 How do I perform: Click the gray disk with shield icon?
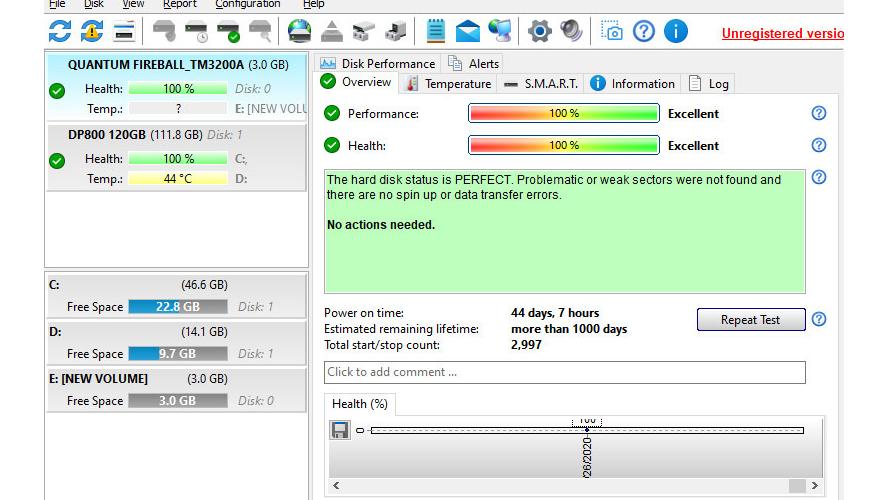(164, 31)
